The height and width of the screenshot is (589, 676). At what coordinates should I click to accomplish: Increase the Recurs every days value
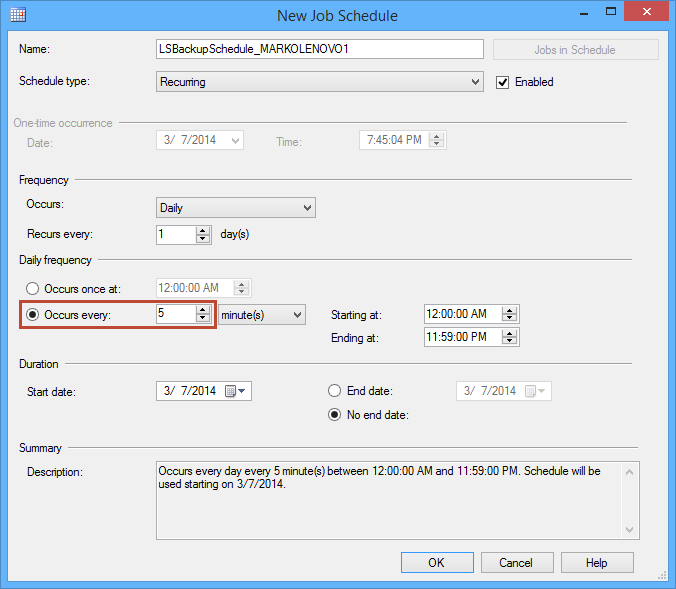(x=203, y=230)
